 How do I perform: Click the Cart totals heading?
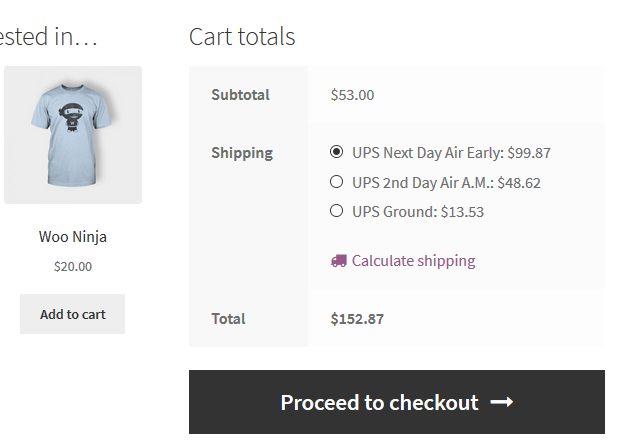coord(242,37)
